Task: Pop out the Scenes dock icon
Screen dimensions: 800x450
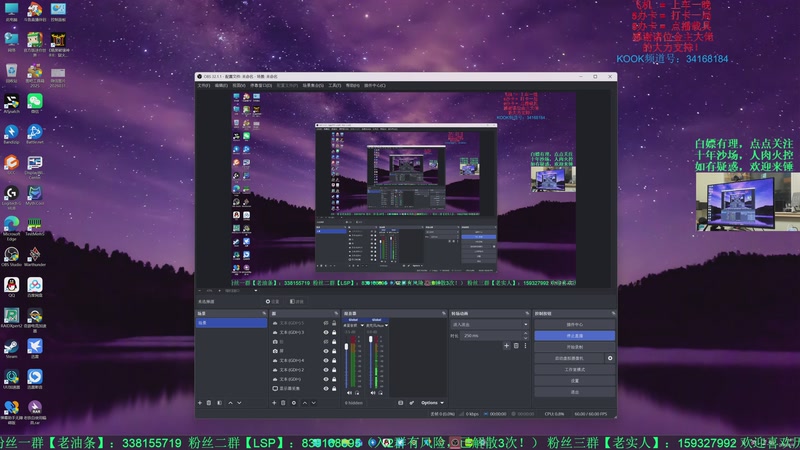Action: tap(264, 313)
